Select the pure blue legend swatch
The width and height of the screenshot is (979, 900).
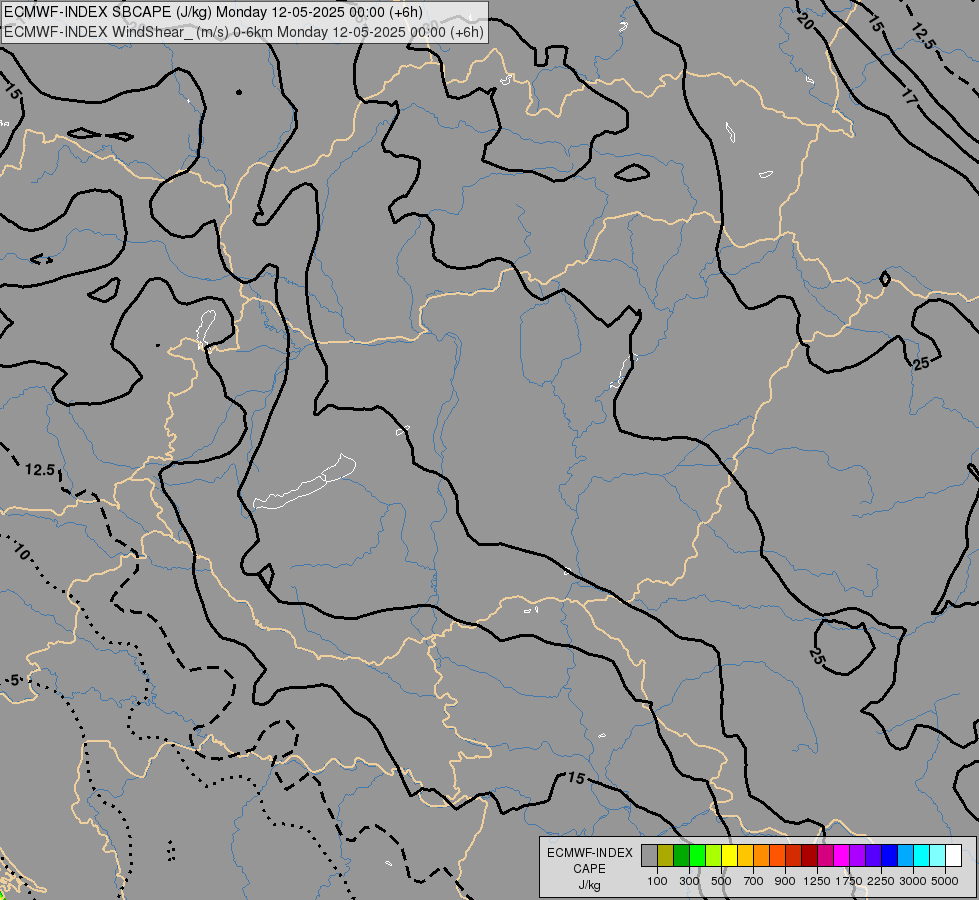point(890,856)
